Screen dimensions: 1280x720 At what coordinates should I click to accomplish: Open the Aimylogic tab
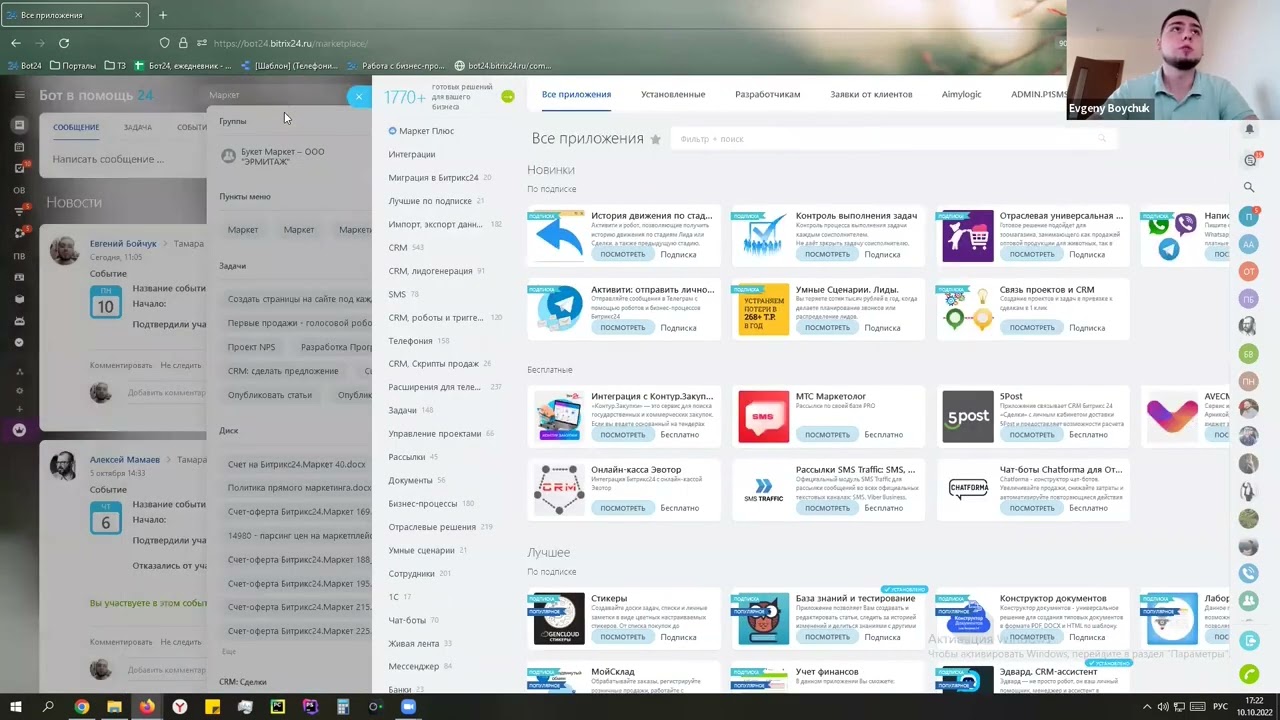point(961,94)
